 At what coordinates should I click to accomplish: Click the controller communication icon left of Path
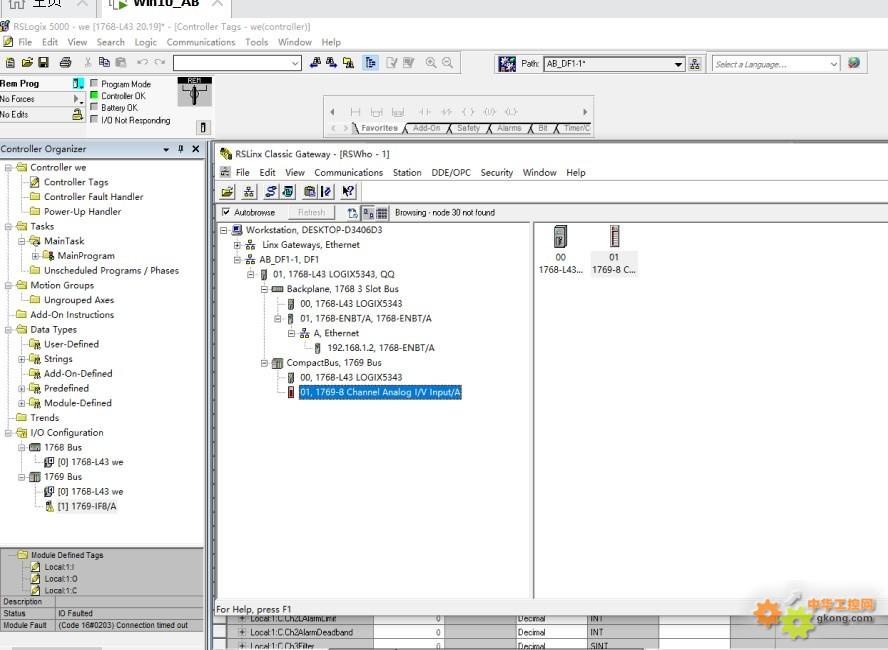click(507, 64)
